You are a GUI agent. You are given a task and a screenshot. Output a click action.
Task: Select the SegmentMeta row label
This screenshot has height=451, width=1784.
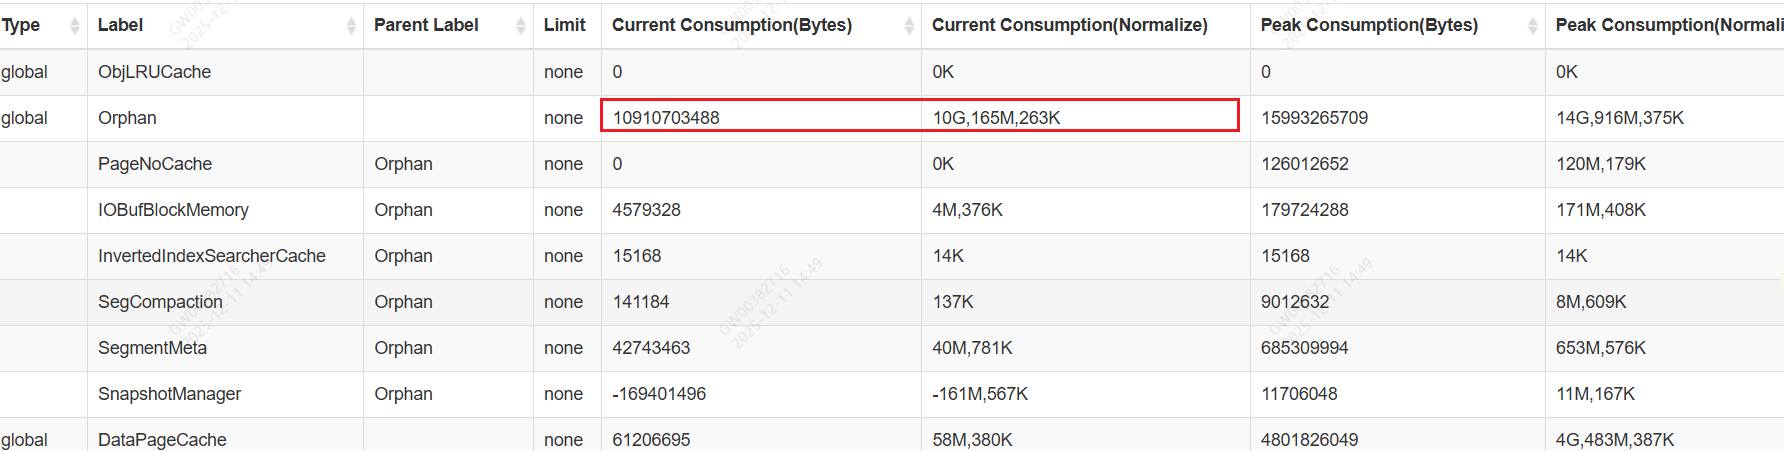pyautogui.click(x=152, y=348)
